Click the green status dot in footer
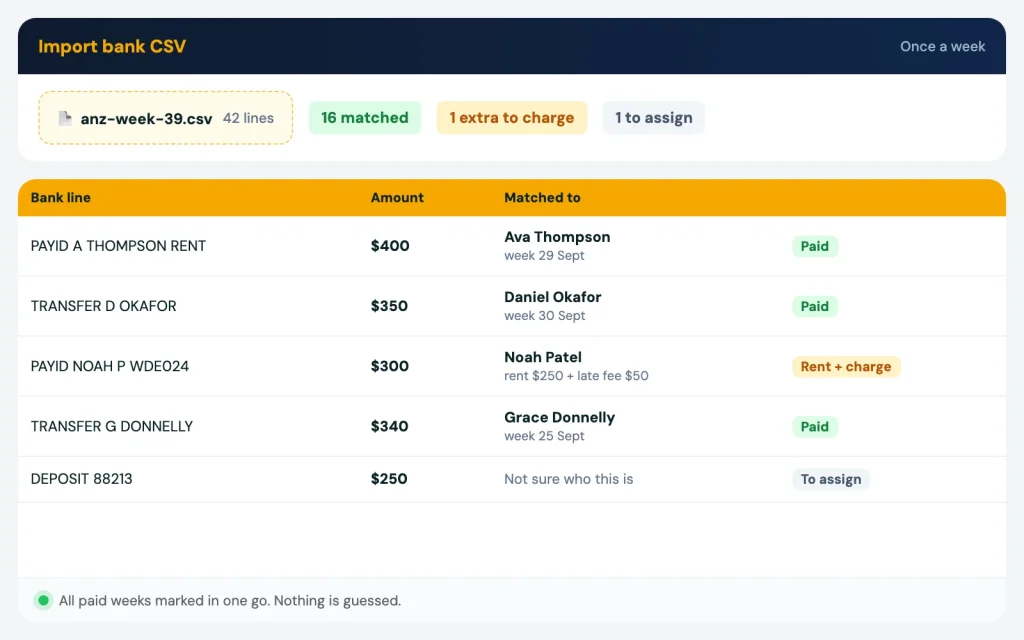Image resolution: width=1024 pixels, height=640 pixels. pos(43,600)
